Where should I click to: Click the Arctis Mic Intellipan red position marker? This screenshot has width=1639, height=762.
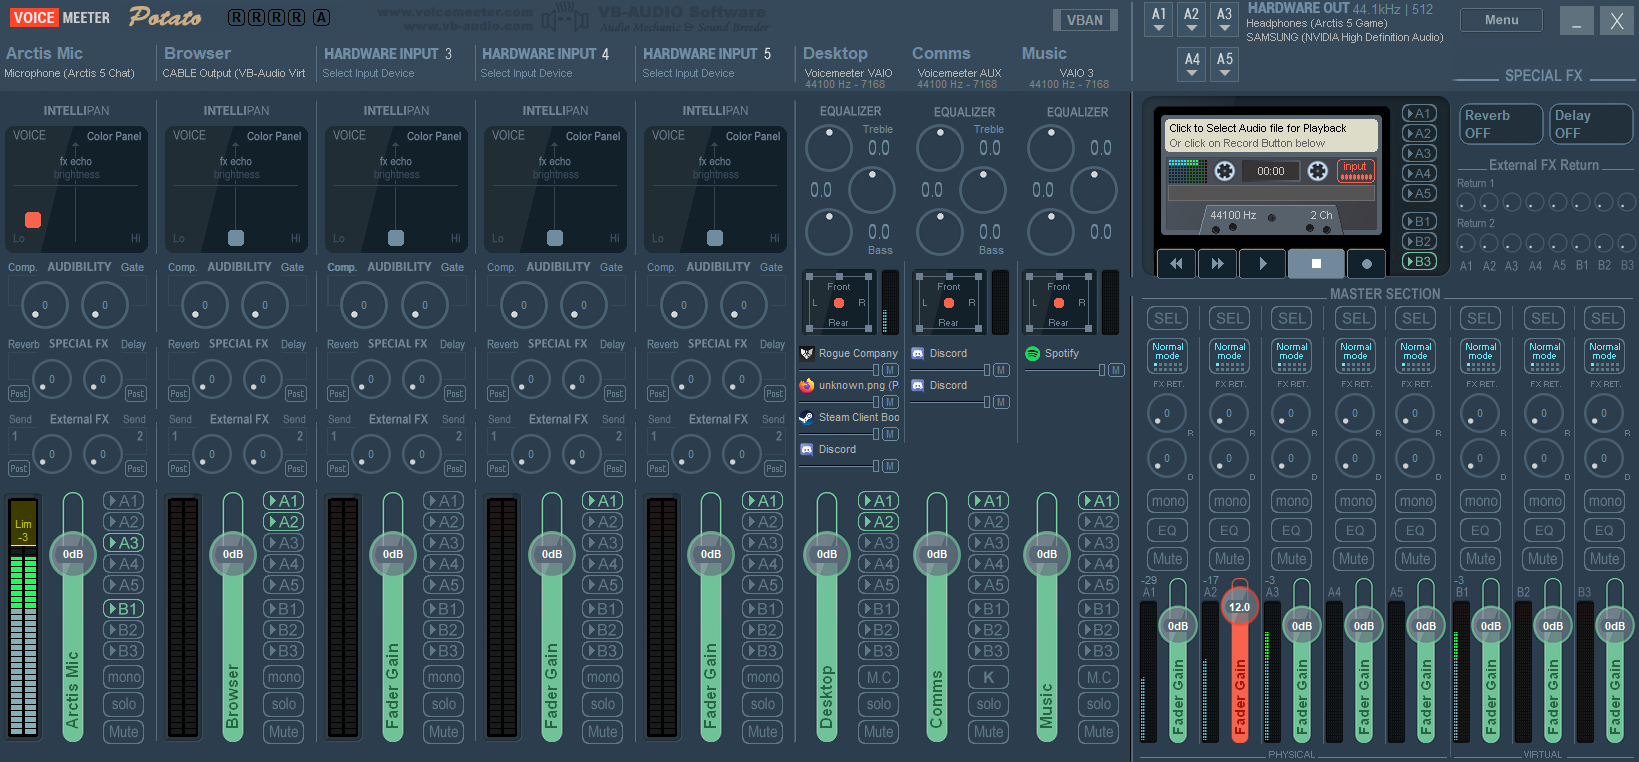(x=33, y=219)
